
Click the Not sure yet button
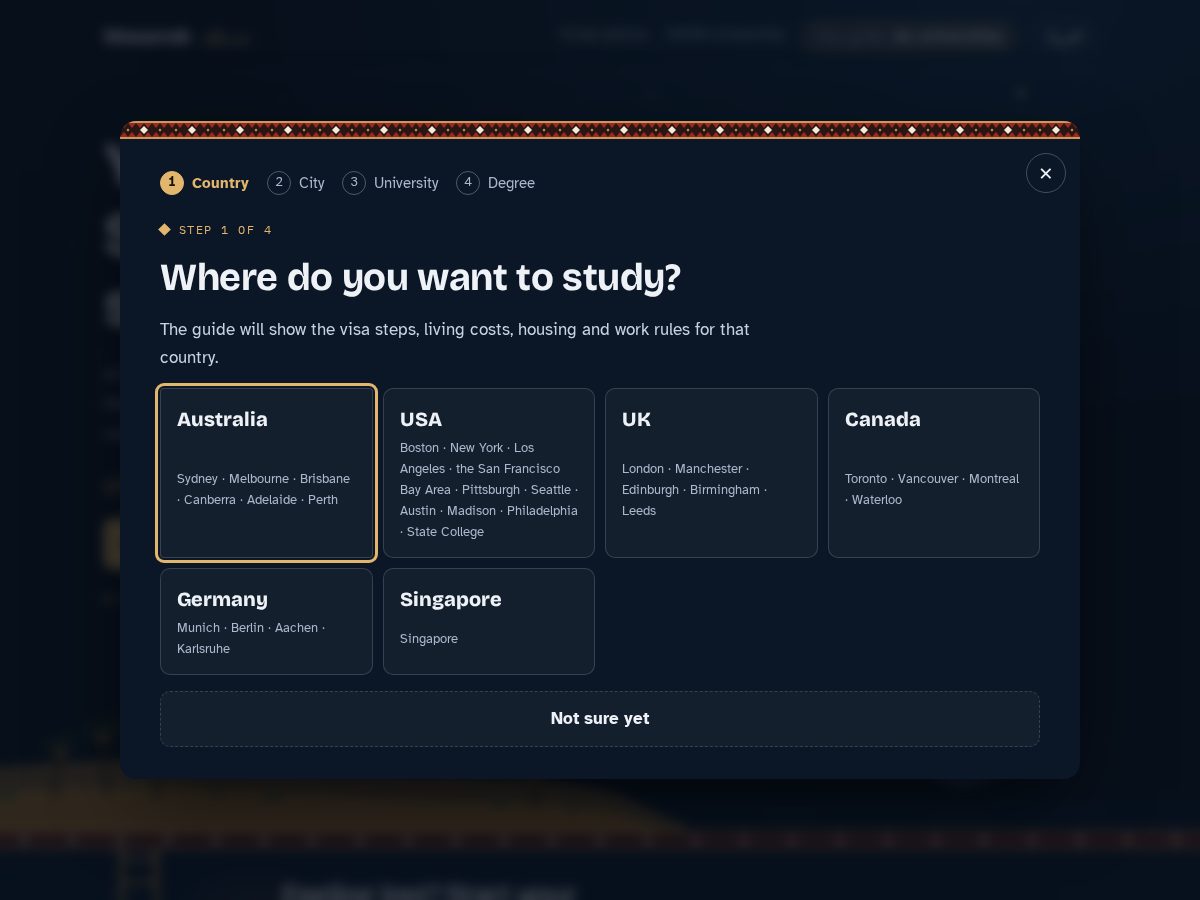[x=600, y=719]
